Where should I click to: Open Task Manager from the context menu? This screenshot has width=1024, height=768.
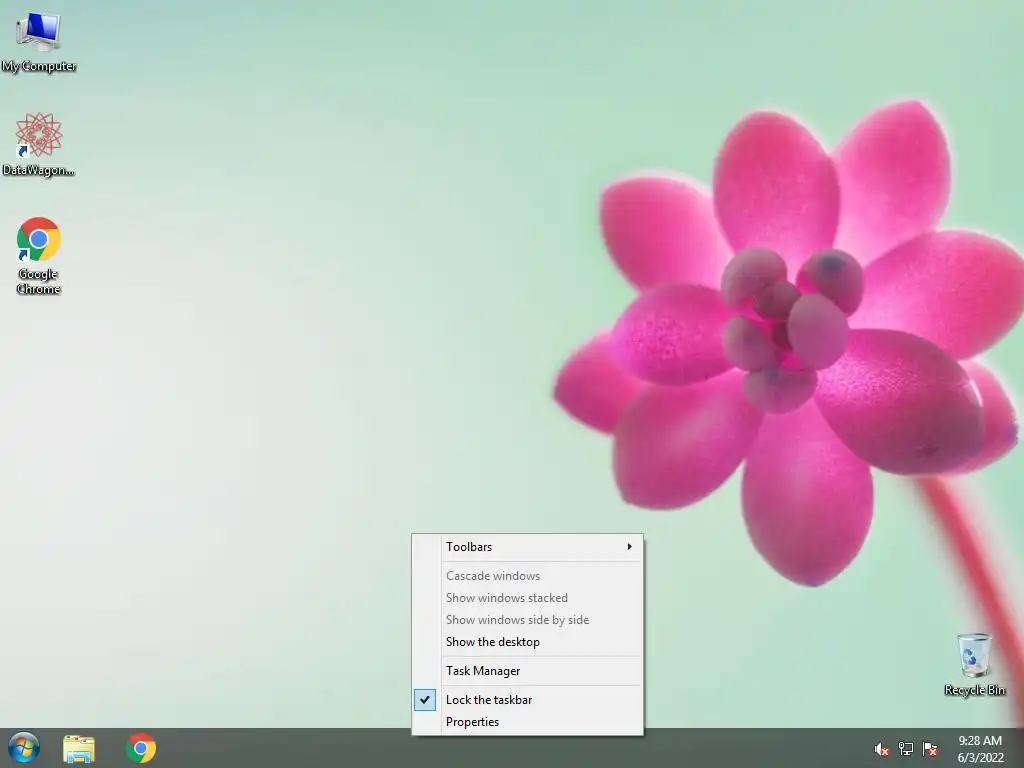point(528,671)
